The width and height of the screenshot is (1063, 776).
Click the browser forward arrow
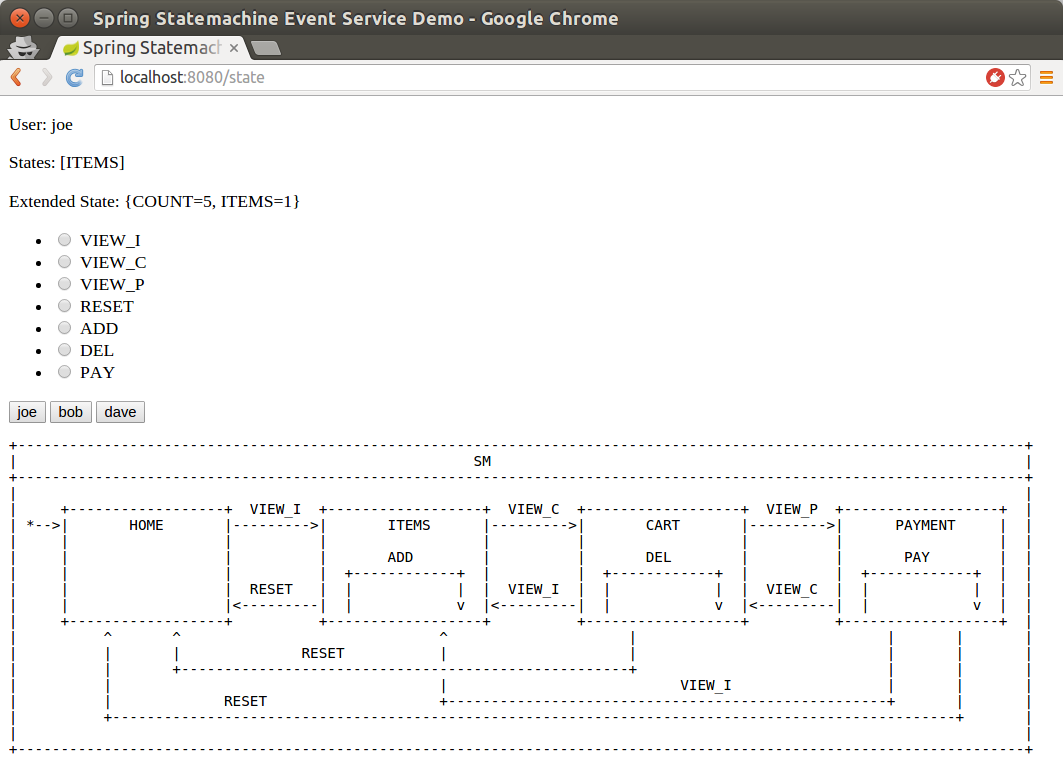(x=46, y=77)
